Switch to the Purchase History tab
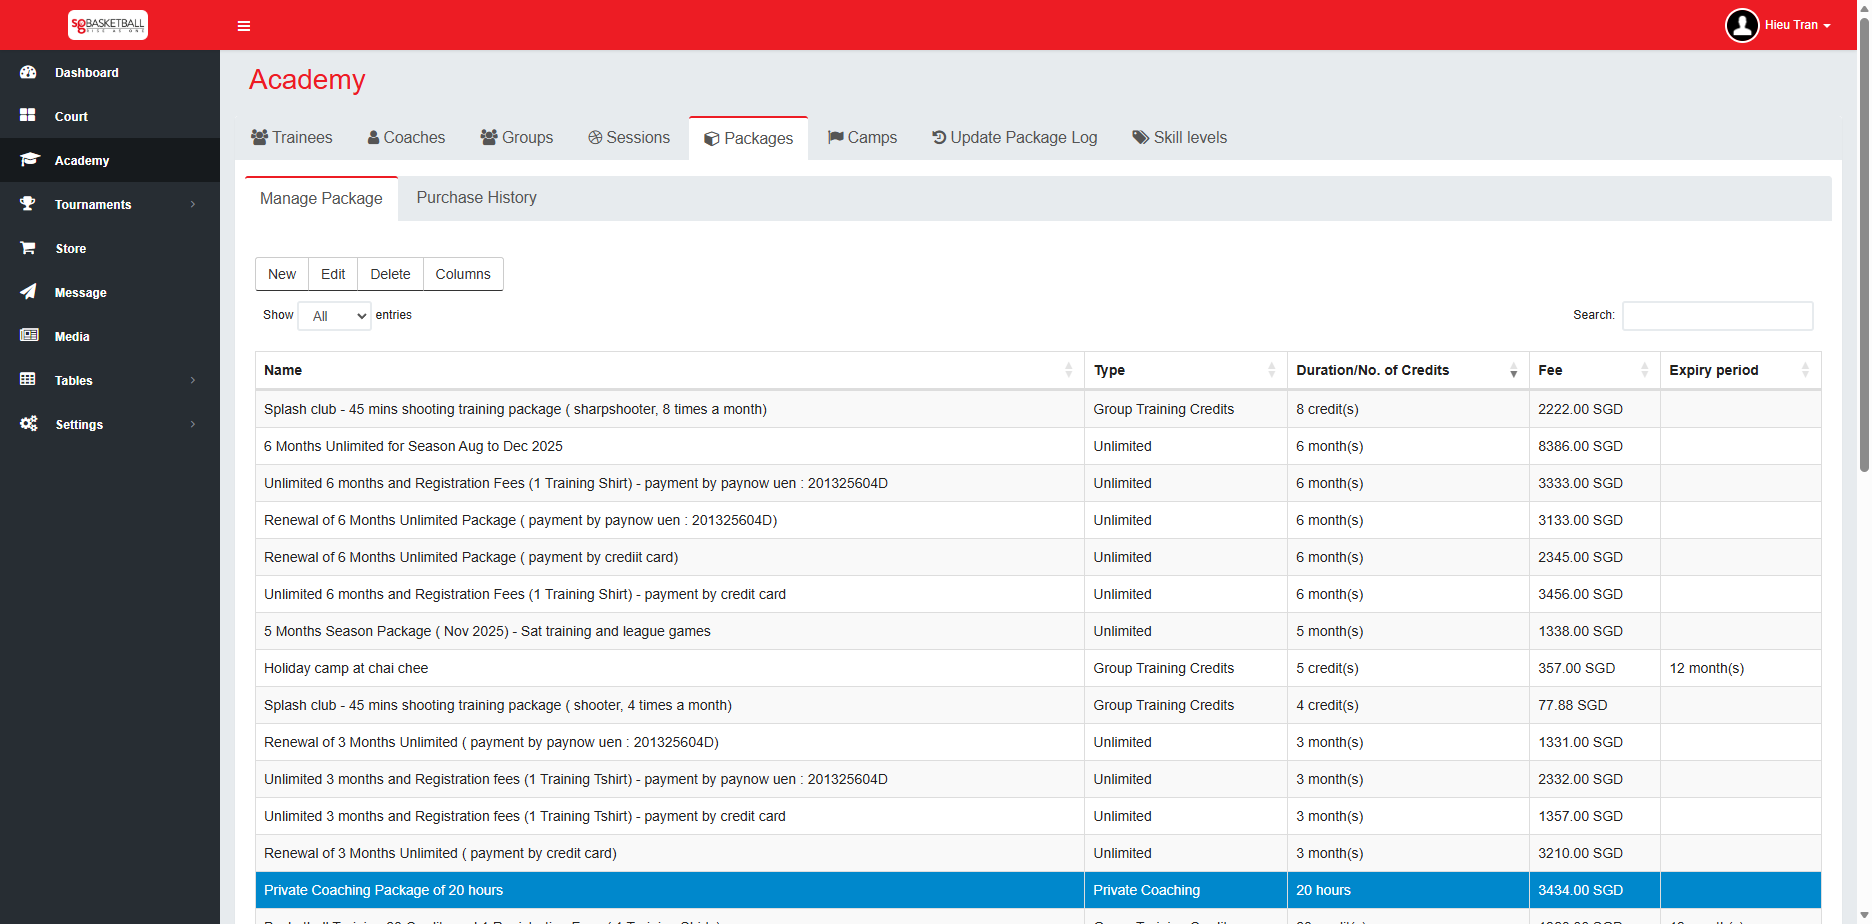This screenshot has height=924, width=1872. click(x=476, y=198)
